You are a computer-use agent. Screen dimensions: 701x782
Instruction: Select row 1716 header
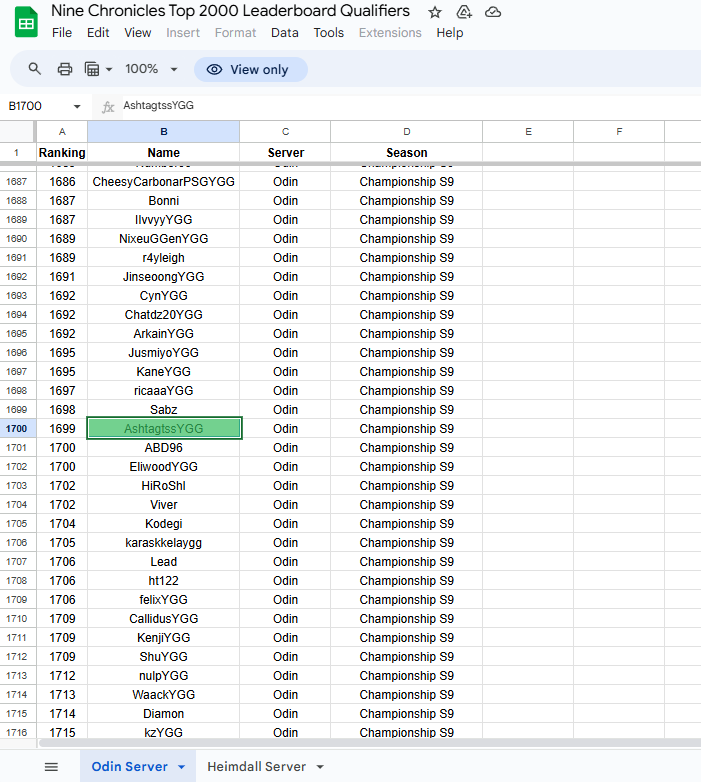click(17, 732)
